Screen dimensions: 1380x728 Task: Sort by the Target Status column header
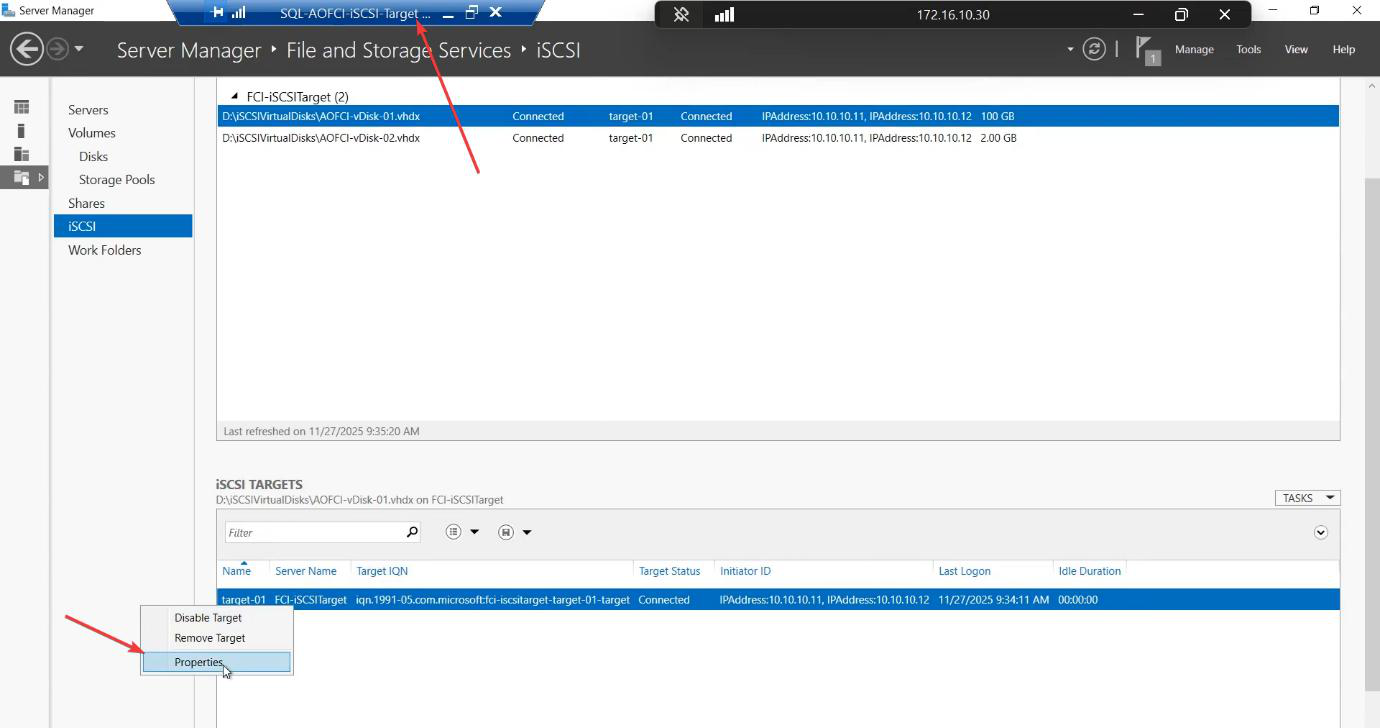pos(669,571)
